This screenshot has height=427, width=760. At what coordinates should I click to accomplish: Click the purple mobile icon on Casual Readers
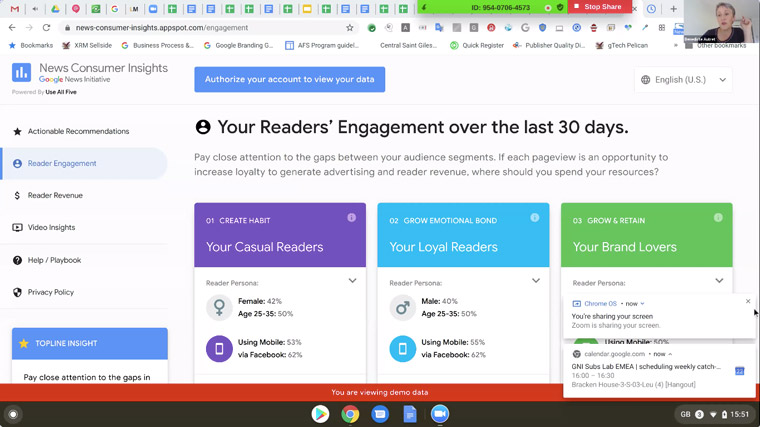[219, 348]
